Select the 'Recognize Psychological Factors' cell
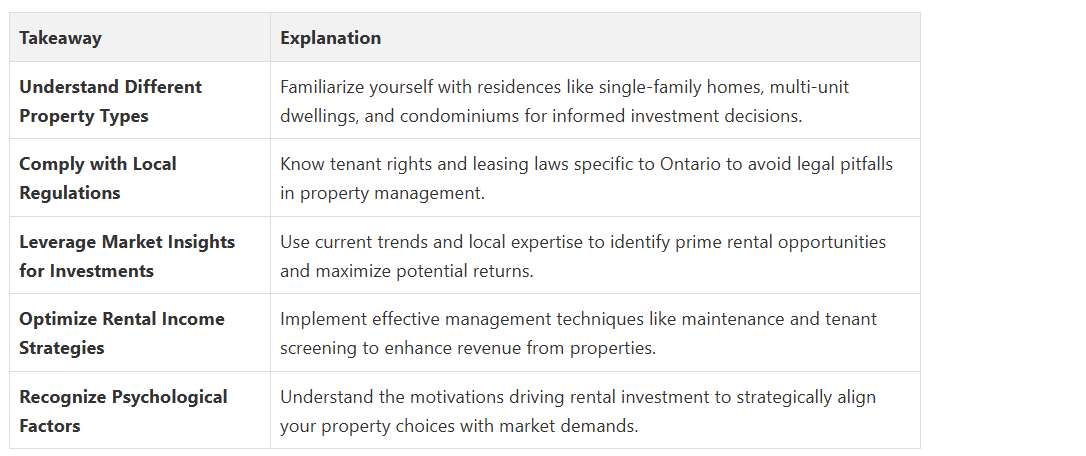Viewport: 1086px width, 456px height. pos(123,411)
